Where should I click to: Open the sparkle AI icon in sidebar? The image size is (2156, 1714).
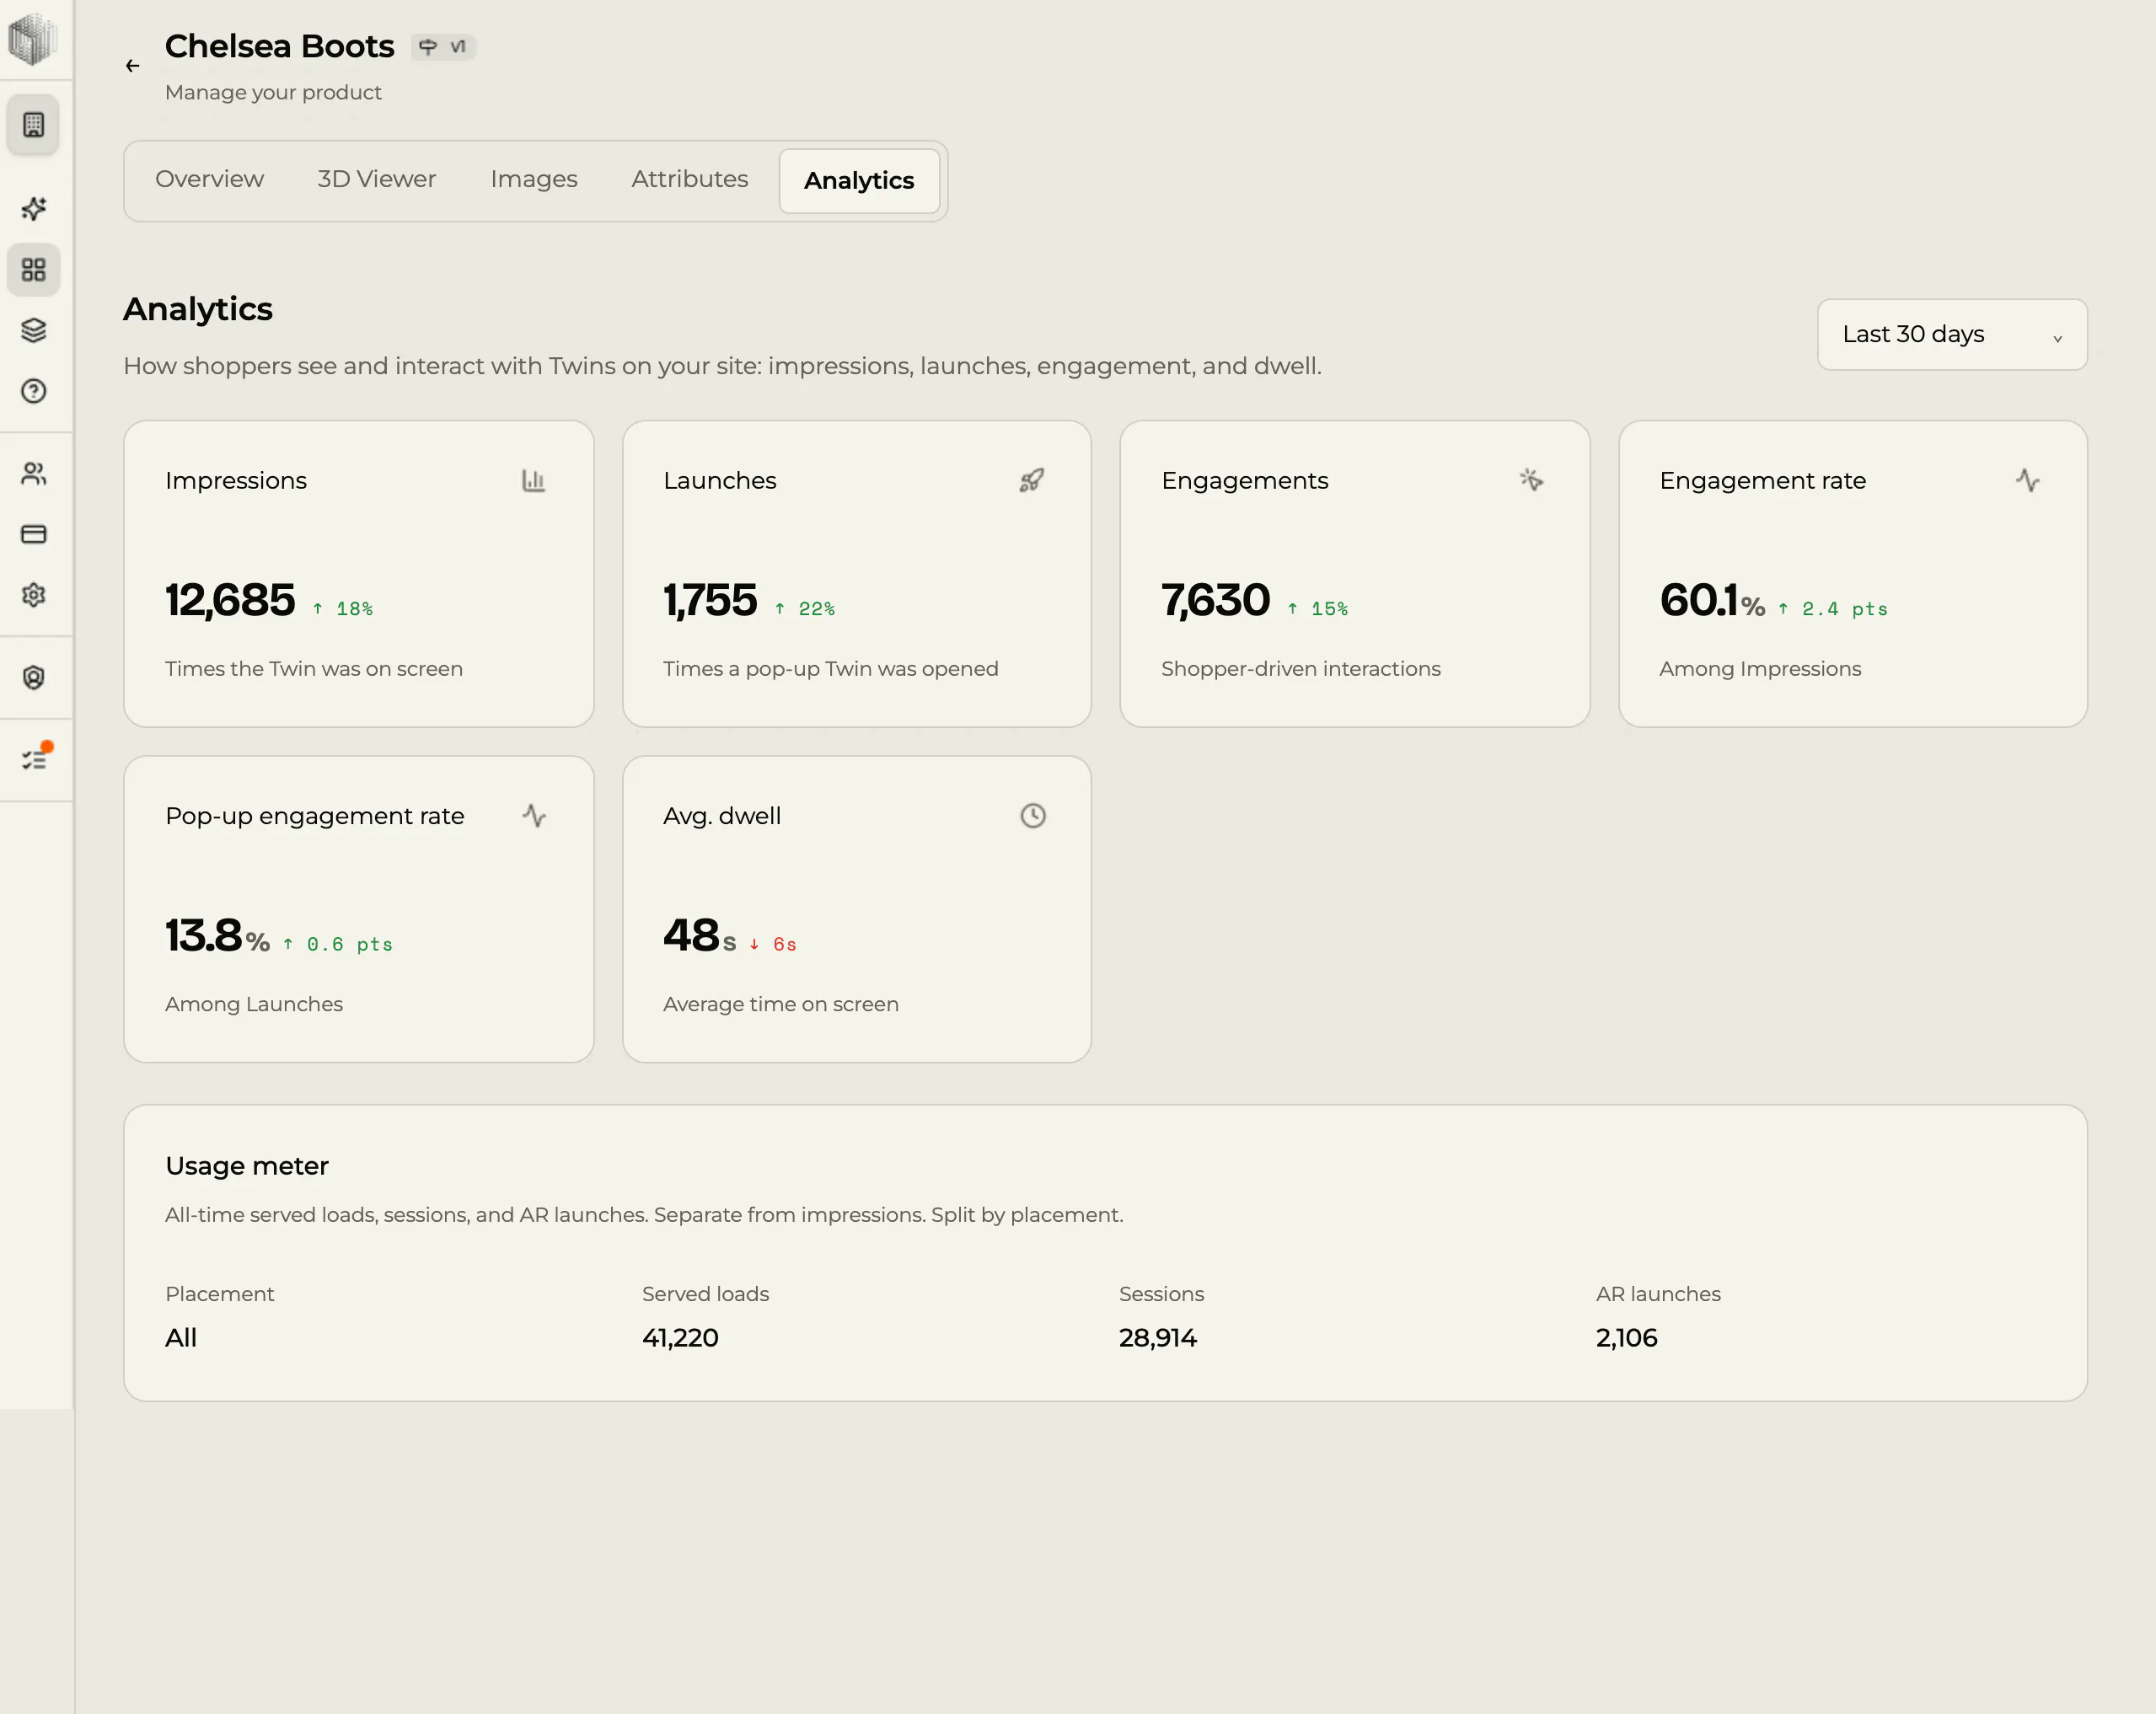click(x=34, y=209)
